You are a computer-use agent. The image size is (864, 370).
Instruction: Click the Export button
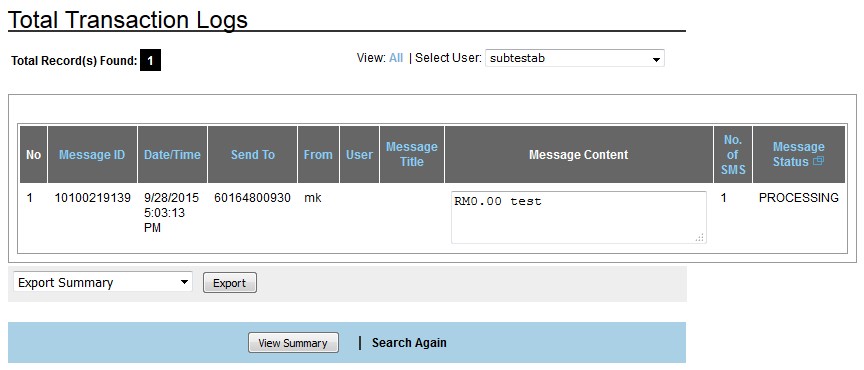(x=230, y=283)
